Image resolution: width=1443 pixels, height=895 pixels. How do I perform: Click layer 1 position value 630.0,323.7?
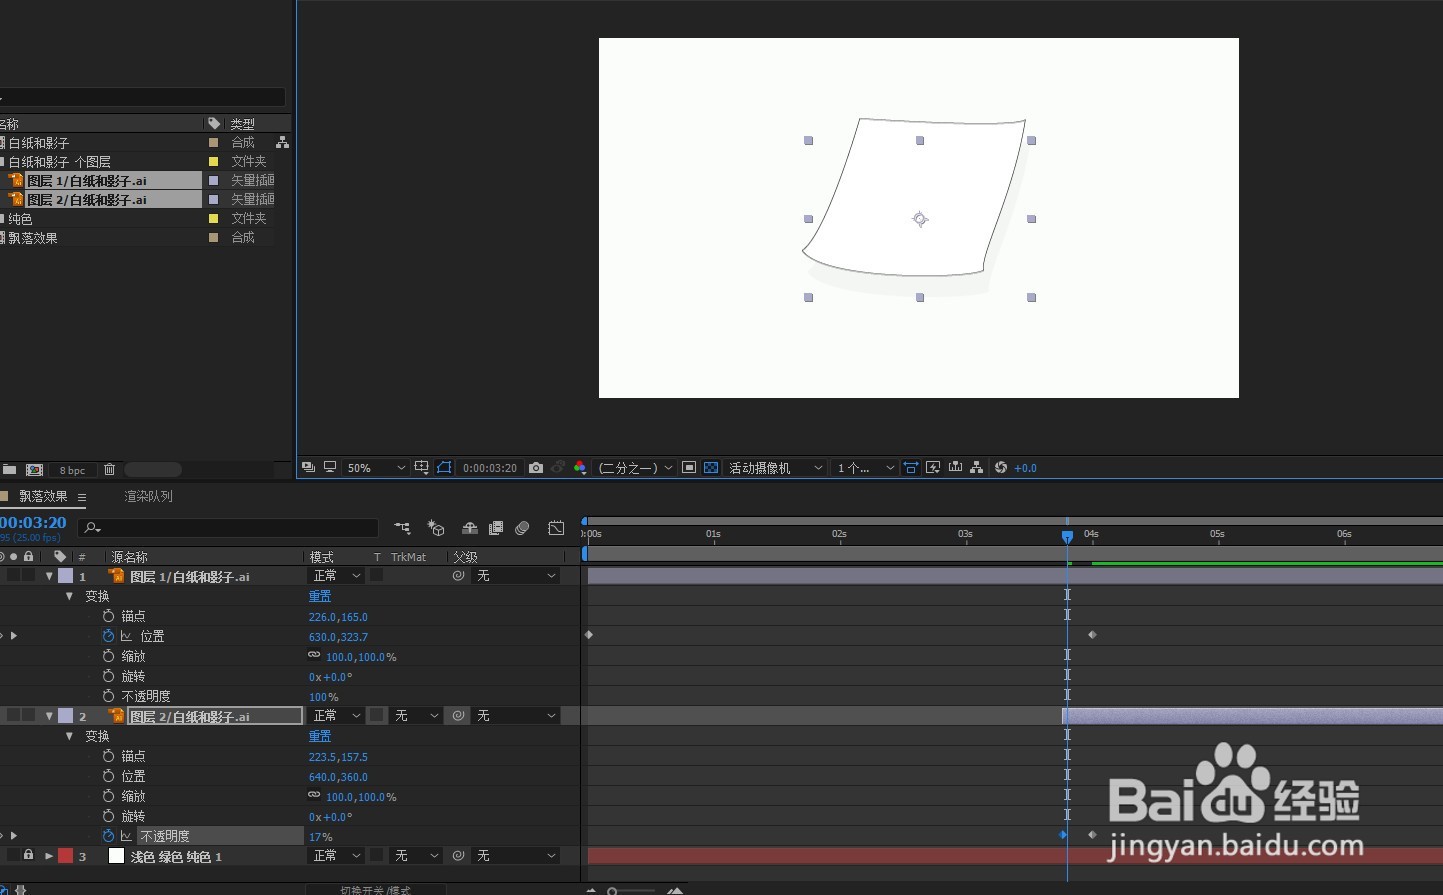coord(338,637)
